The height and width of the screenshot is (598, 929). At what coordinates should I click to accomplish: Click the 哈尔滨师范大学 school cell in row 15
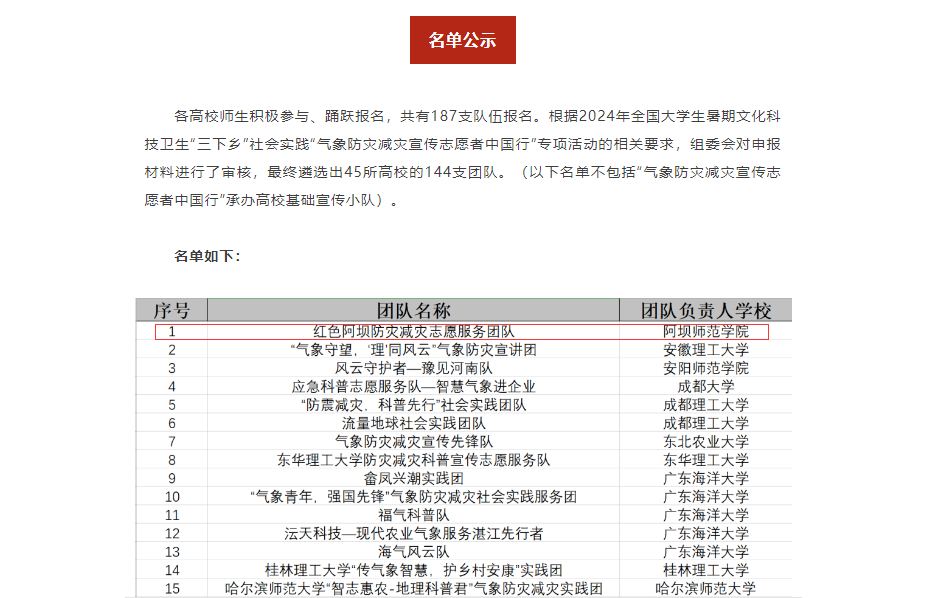(x=705, y=588)
